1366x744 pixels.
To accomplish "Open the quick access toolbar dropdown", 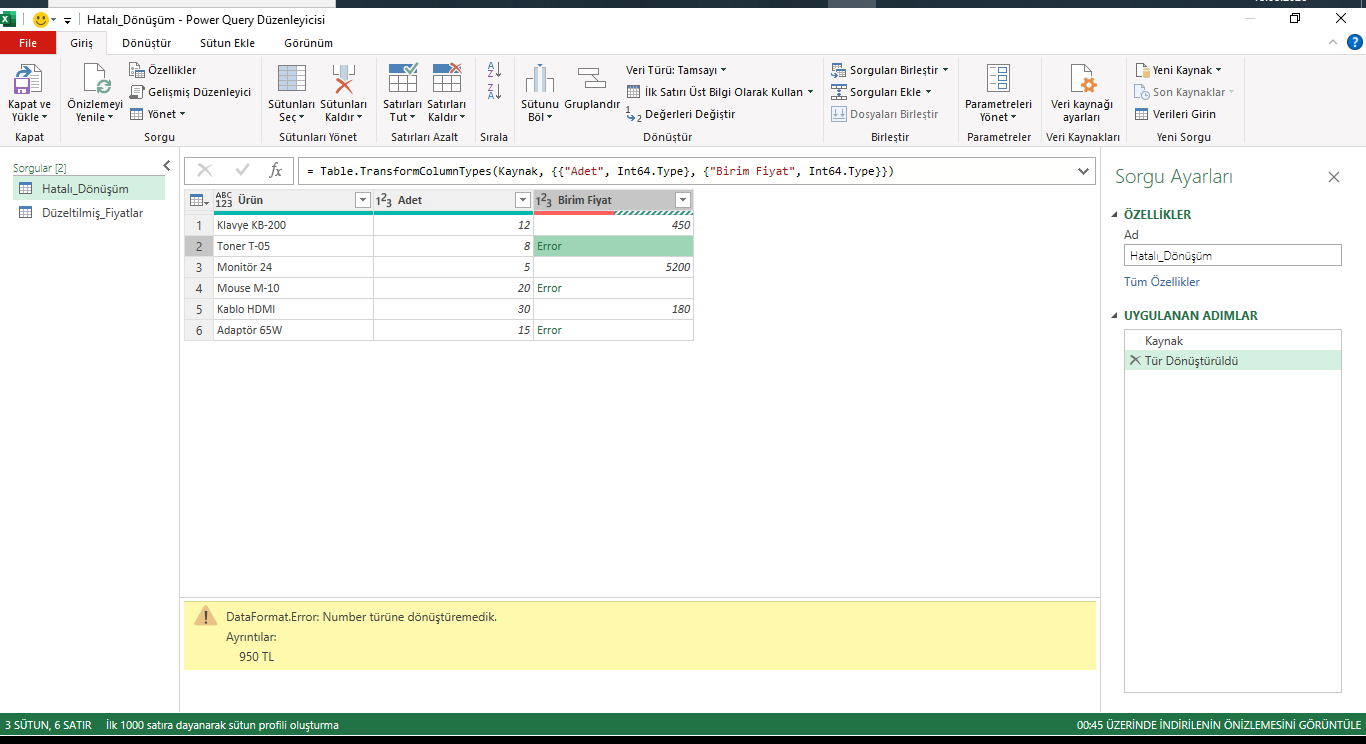I will pyautogui.click(x=67, y=20).
